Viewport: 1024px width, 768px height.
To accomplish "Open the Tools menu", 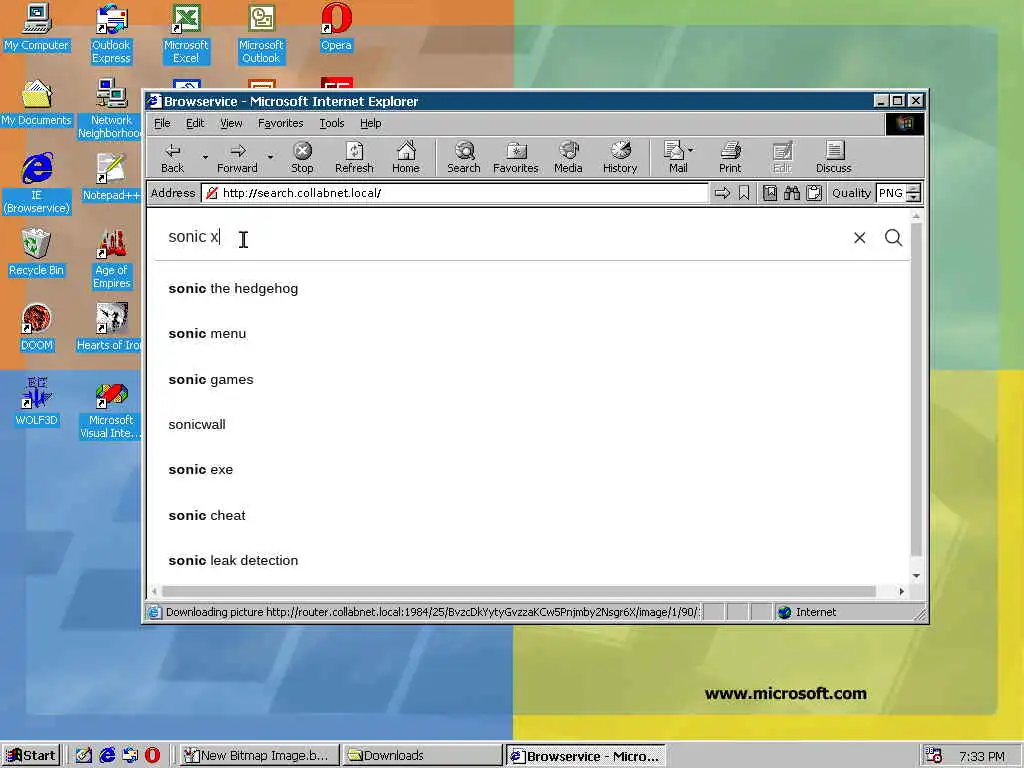I will pyautogui.click(x=331, y=123).
